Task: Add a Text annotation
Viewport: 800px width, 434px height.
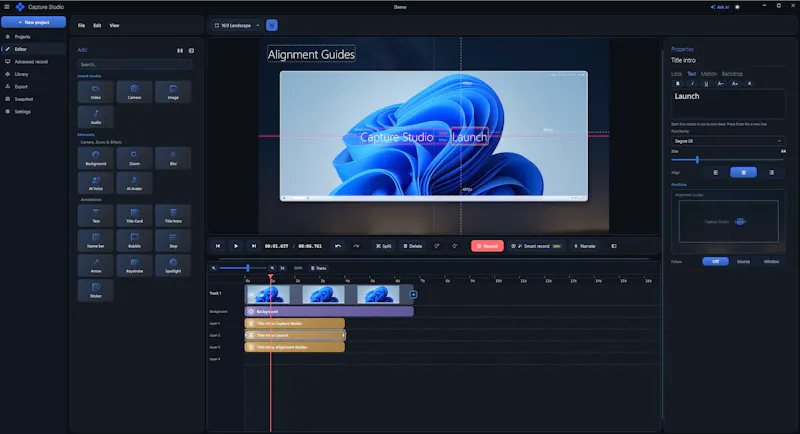Action: point(95,216)
